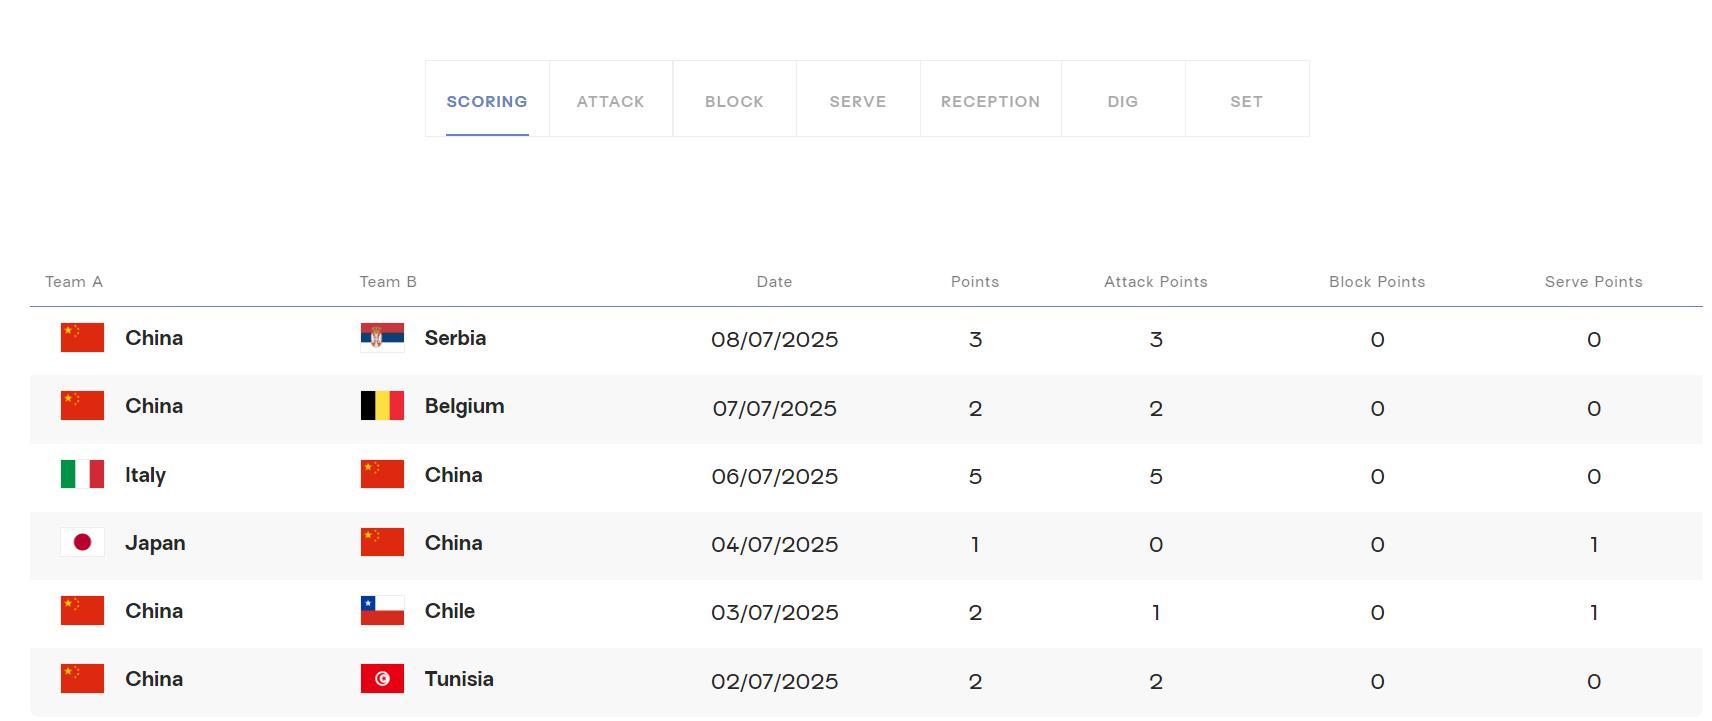1712x721 pixels.
Task: Select the Scoring tab
Action: [x=486, y=101]
